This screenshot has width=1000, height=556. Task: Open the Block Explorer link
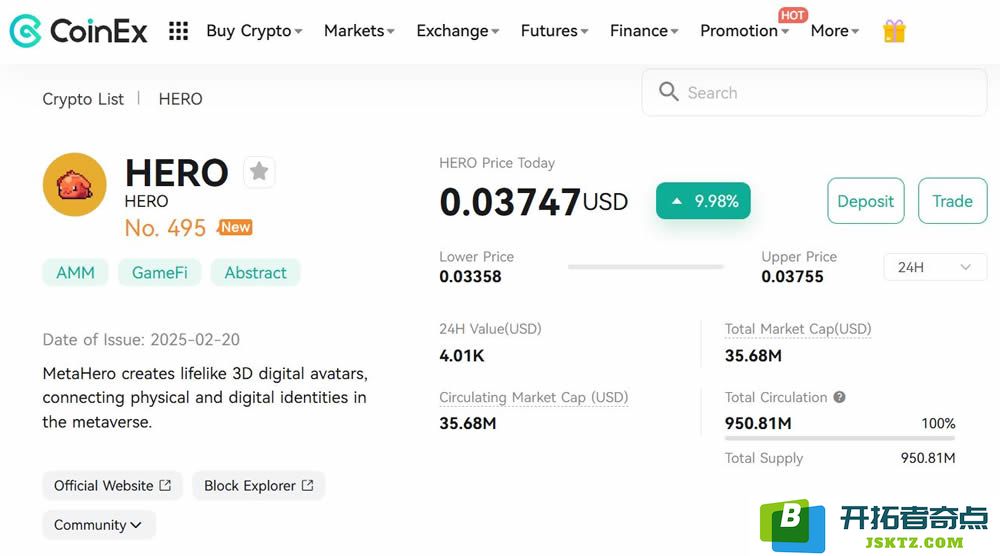pyautogui.click(x=258, y=486)
